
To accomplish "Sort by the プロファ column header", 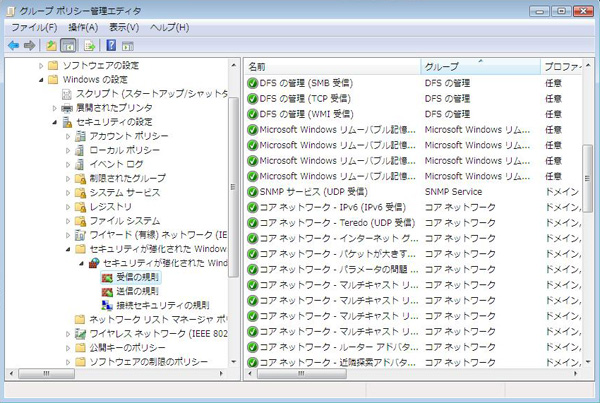I will (561, 67).
